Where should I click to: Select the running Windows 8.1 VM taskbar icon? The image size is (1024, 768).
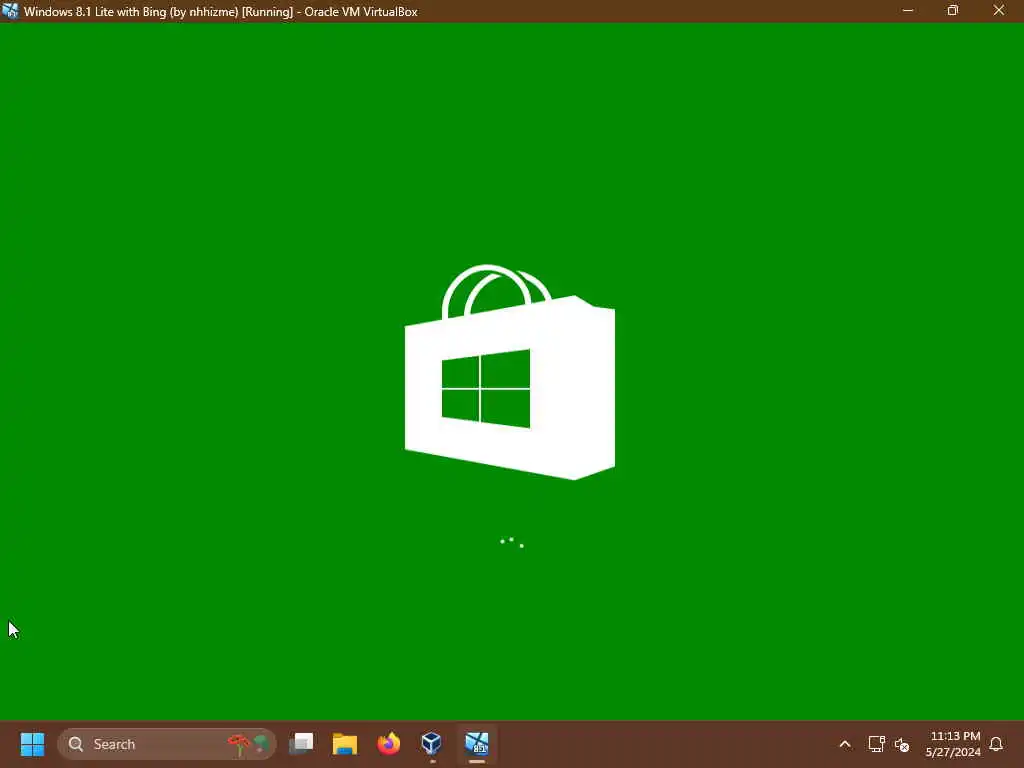(477, 744)
